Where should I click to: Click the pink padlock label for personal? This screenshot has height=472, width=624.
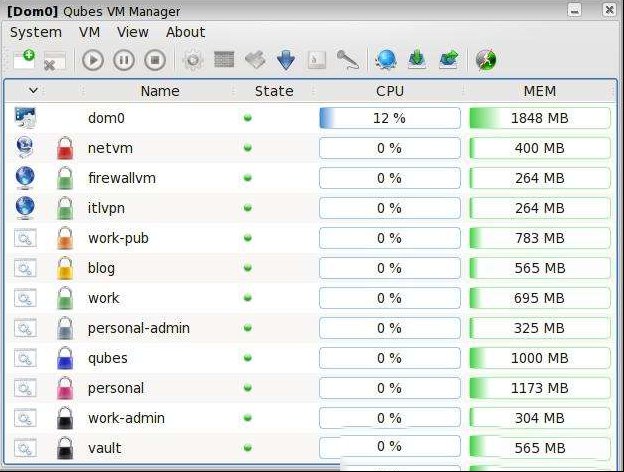click(x=65, y=388)
